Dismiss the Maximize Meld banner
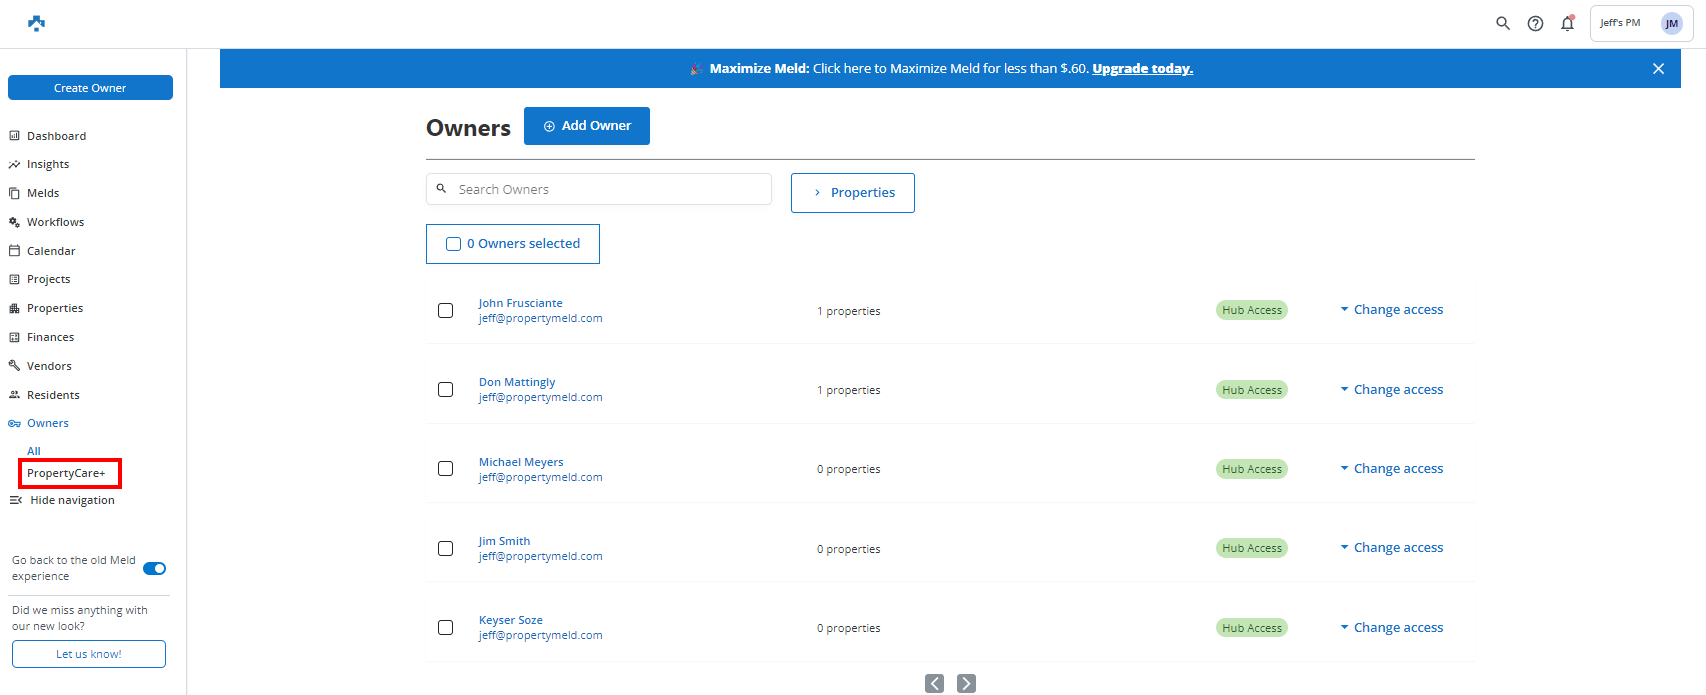Viewport: 1706px width, 695px height. (x=1658, y=69)
